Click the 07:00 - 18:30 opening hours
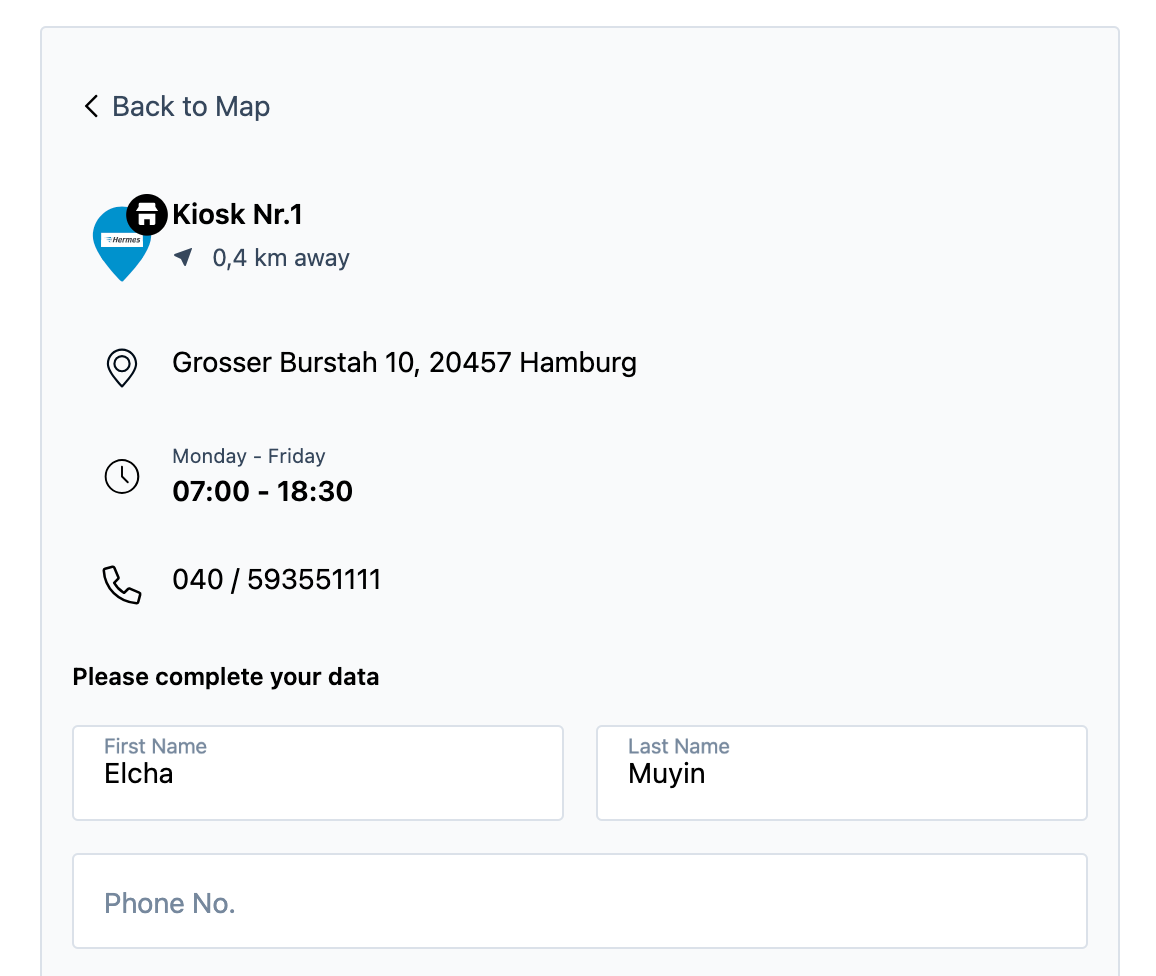The image size is (1156, 976). pos(262,491)
